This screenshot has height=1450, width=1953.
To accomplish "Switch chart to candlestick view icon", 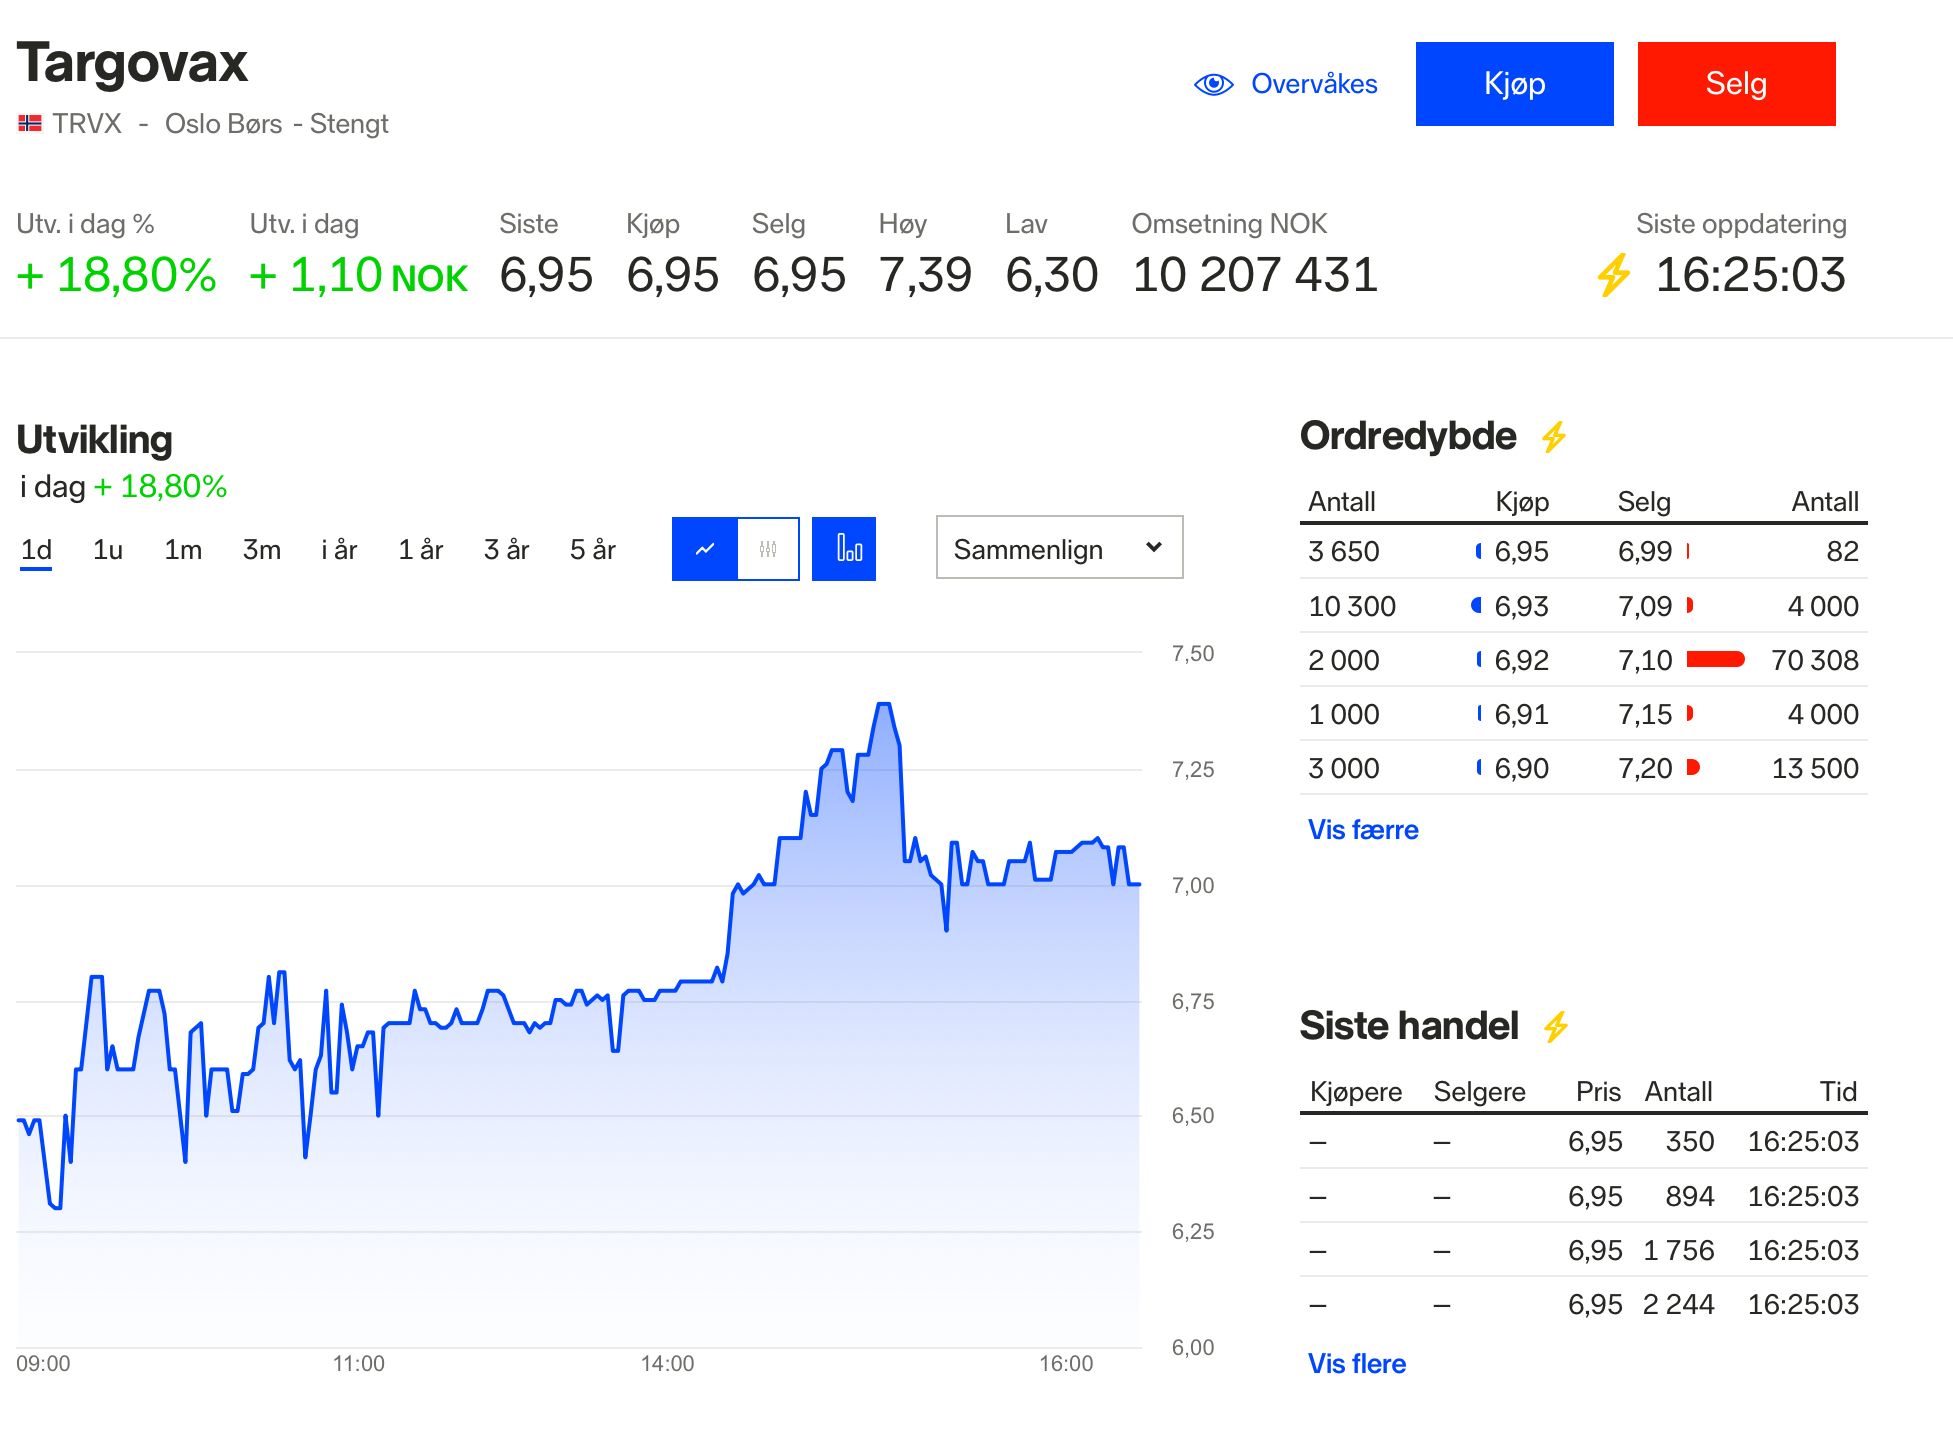I will 768,549.
